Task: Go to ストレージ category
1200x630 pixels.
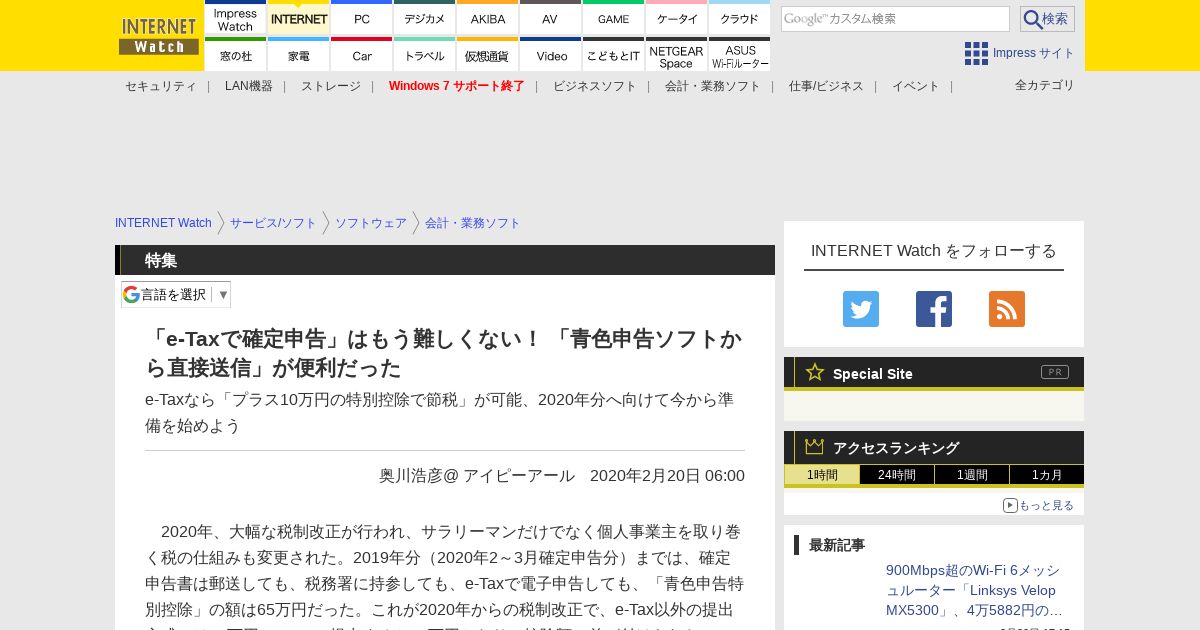Action: pos(331,86)
